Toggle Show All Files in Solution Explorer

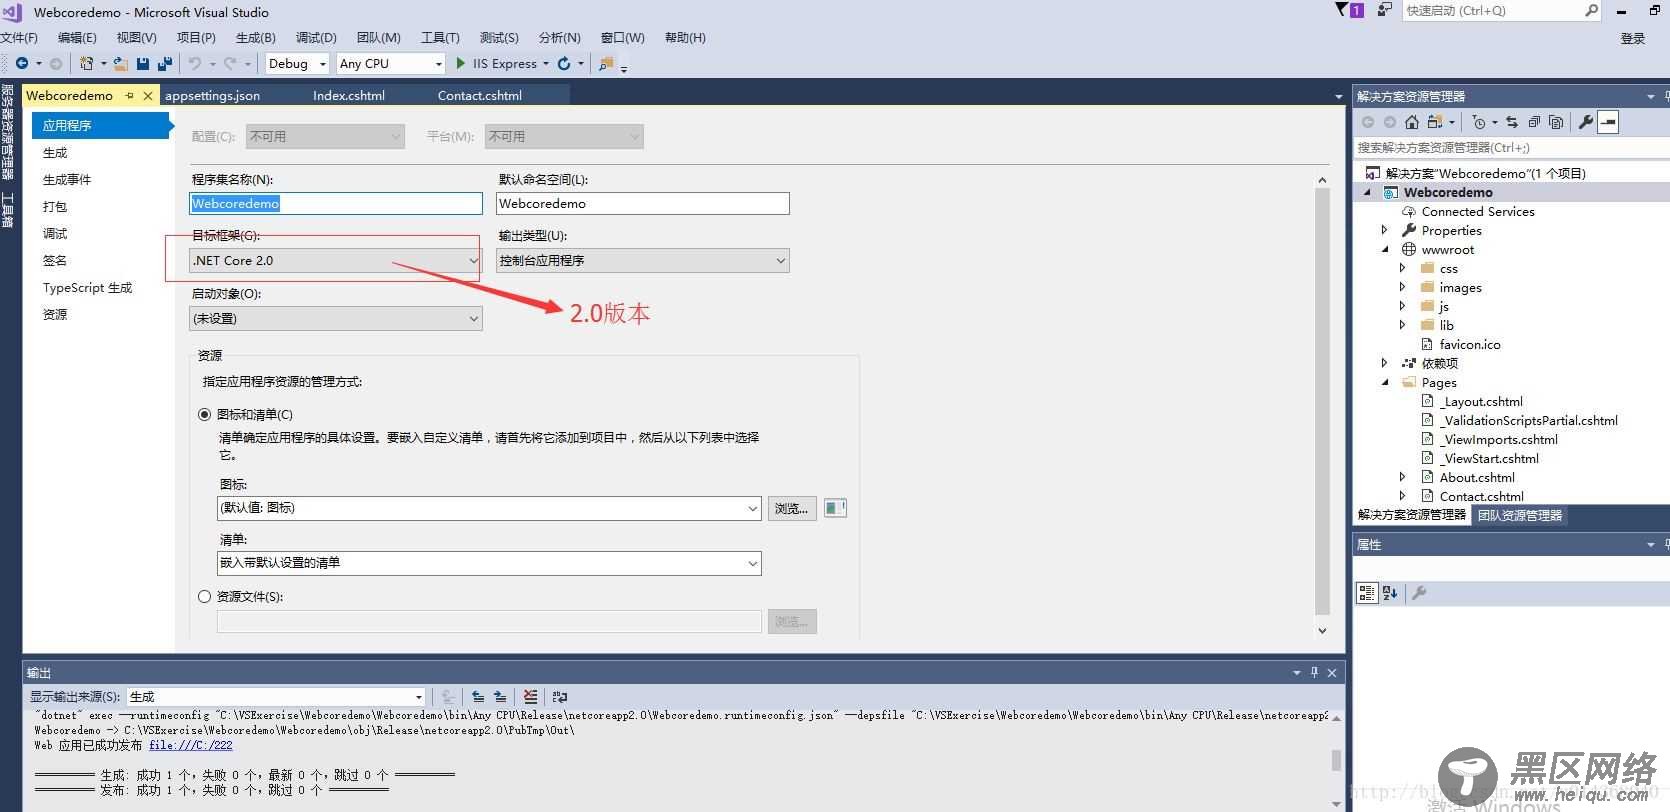[x=1556, y=122]
